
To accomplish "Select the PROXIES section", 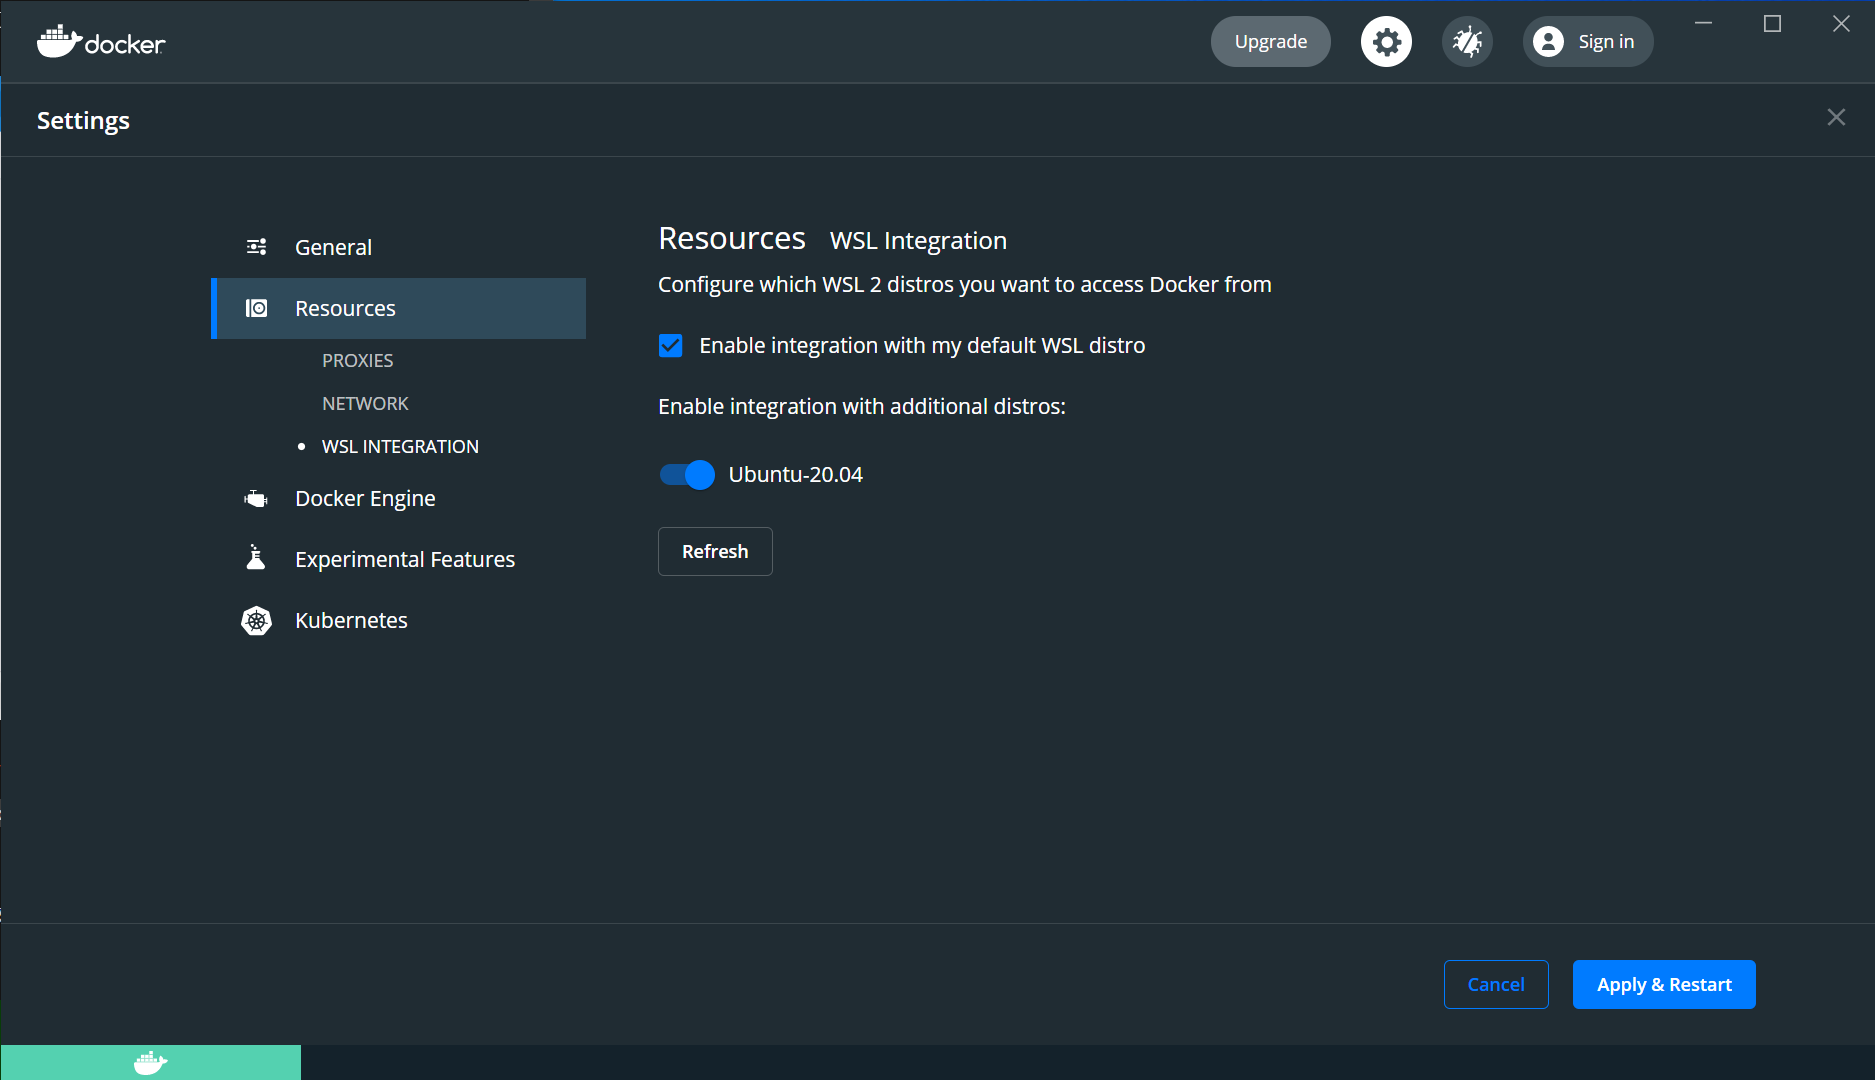I will pos(357,360).
